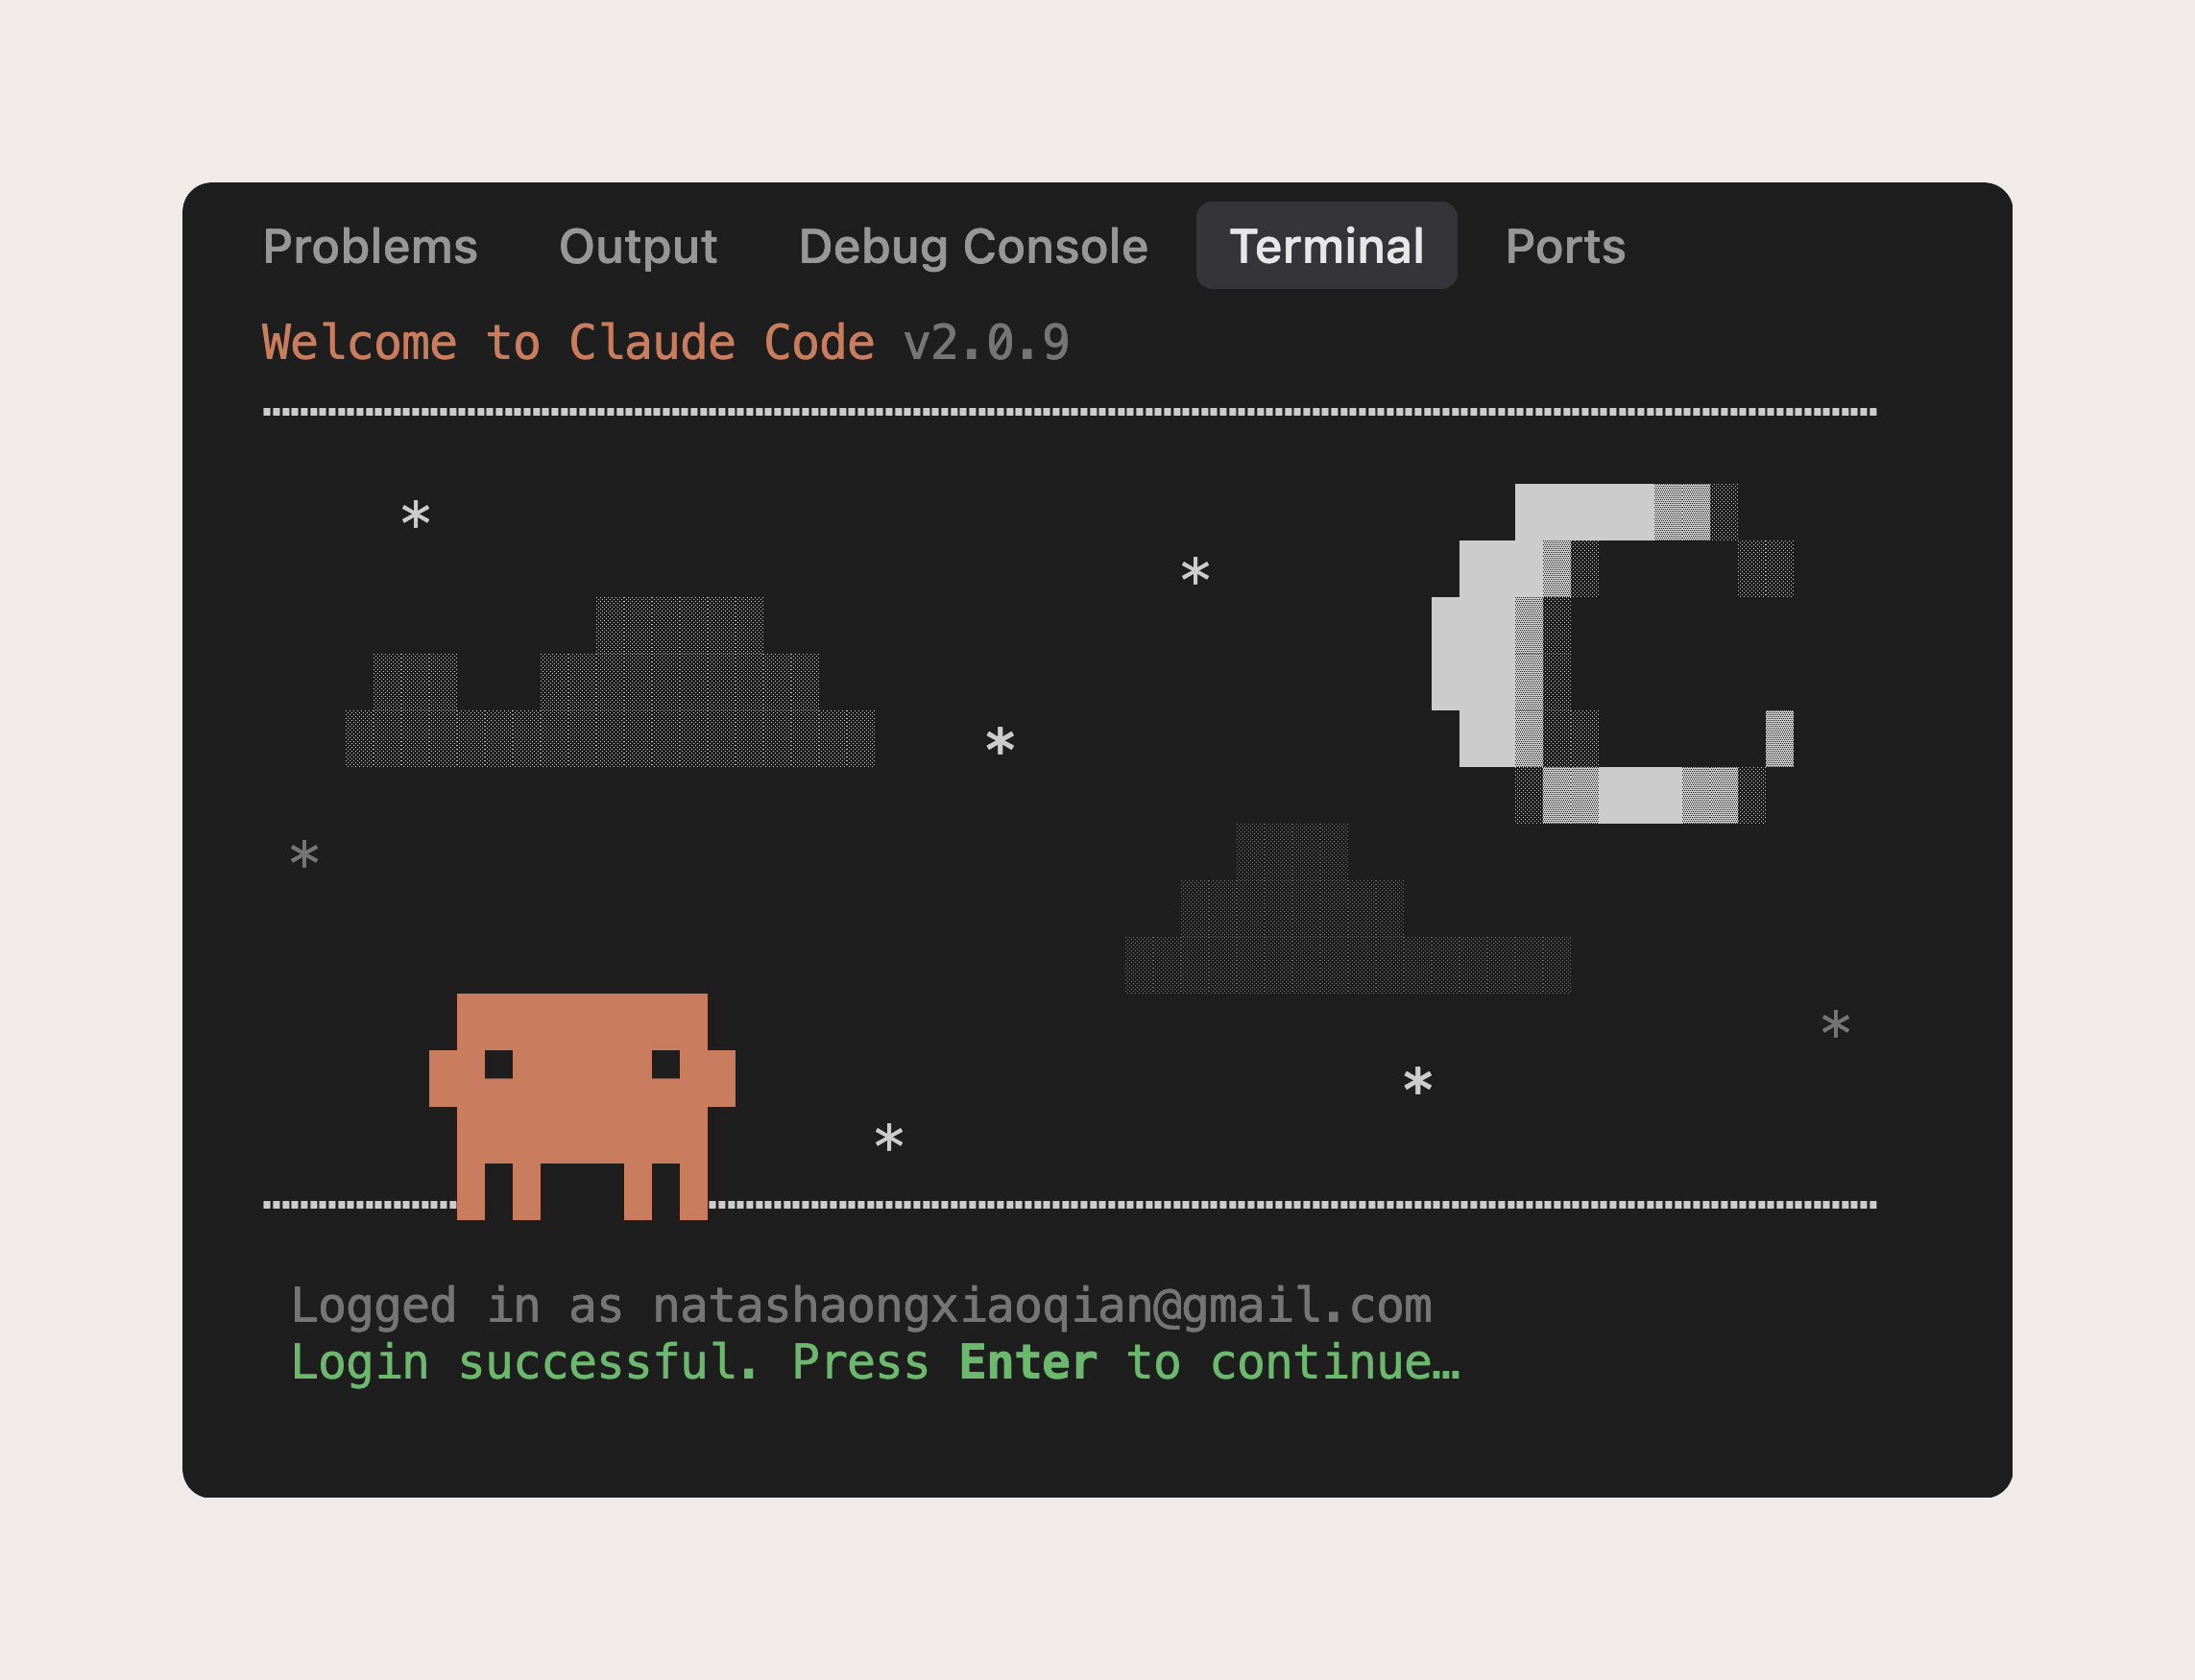
Task: Switch to the Problems tab
Action: click(x=370, y=246)
